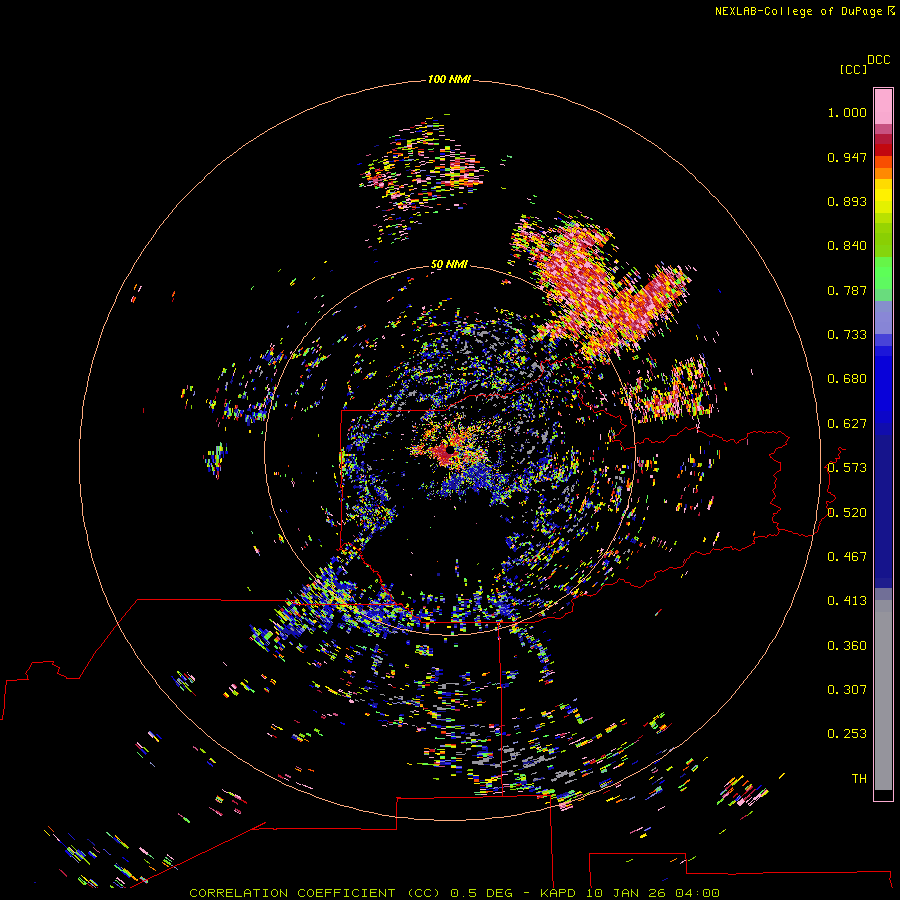The image size is (900, 900).
Task: Click the 0.520 legend value
Action: tap(847, 513)
